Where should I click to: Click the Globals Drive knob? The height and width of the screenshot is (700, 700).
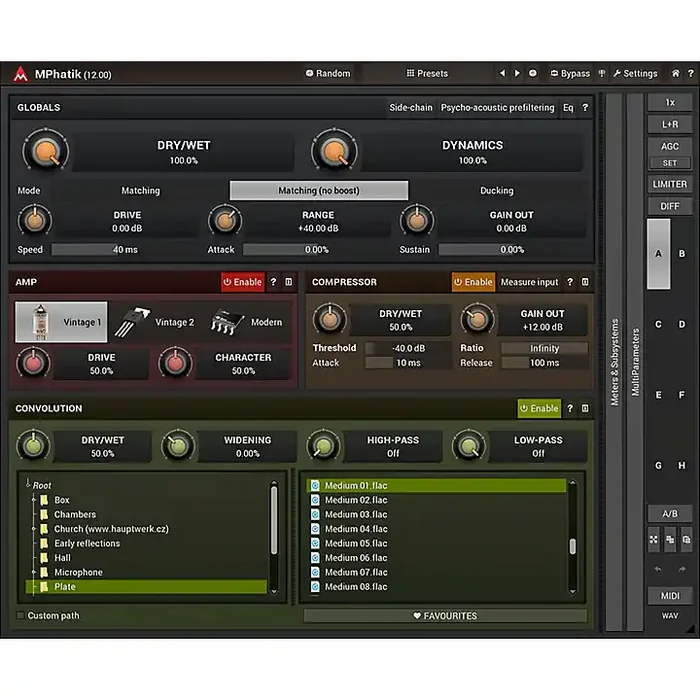click(x=35, y=221)
